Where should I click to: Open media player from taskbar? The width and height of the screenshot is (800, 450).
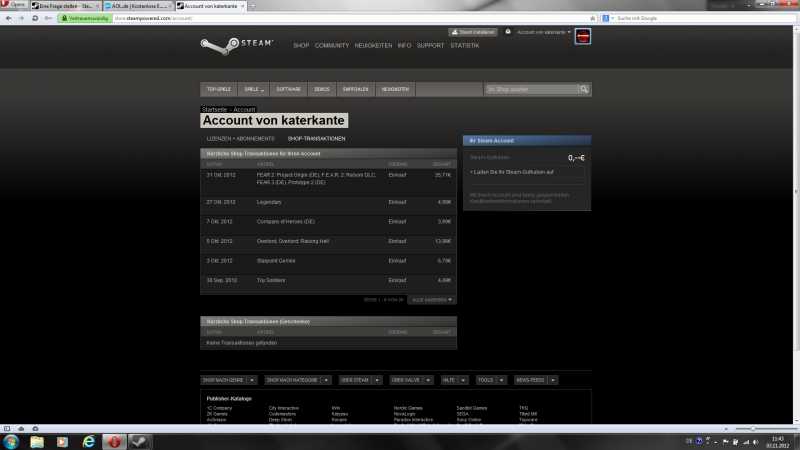(62, 442)
